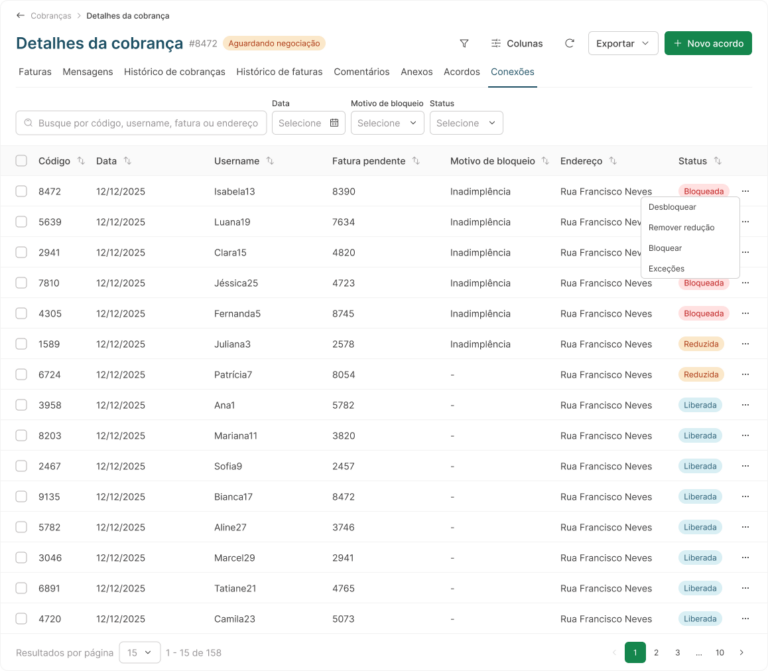Screen dimensions: 768x671
Task: Open the Colunas settings button
Action: [517, 44]
